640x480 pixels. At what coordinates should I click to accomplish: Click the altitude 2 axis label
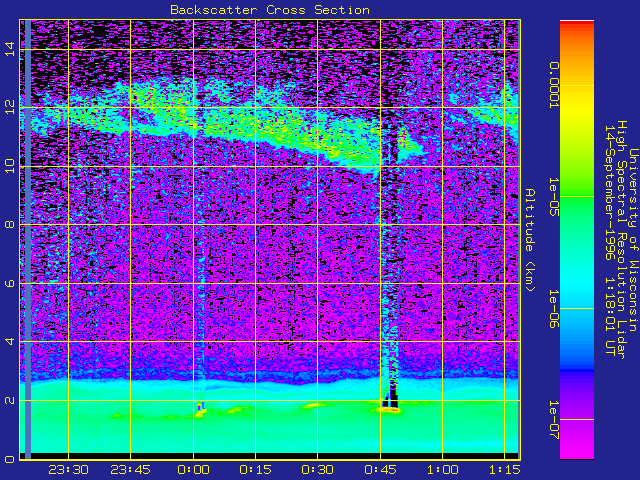point(10,400)
